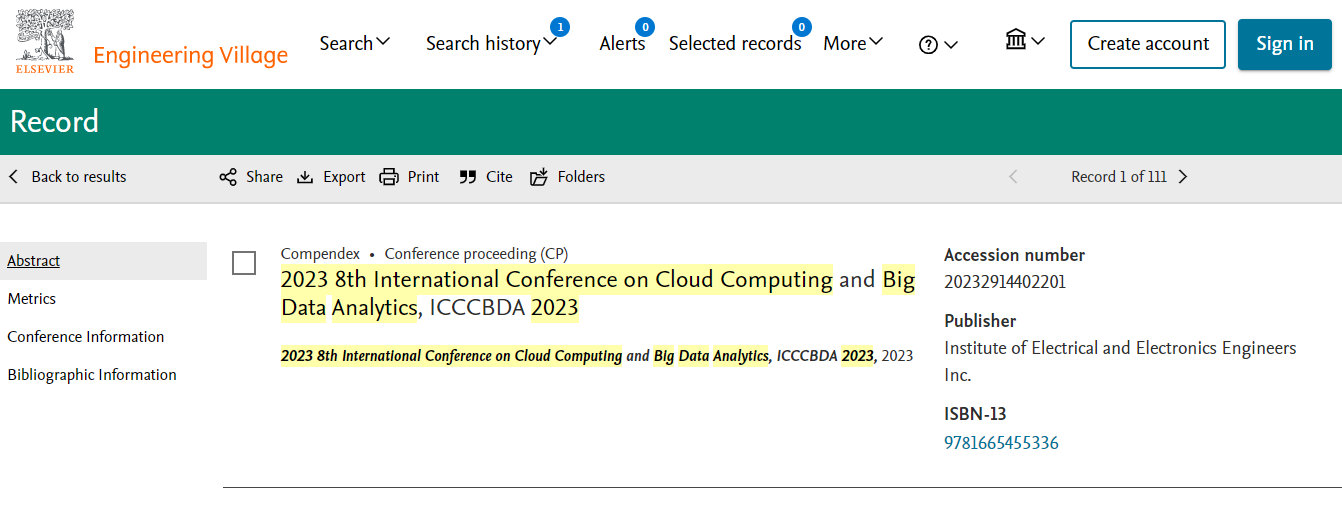Jump to the Conference Information section
This screenshot has width=1342, height=519.
point(86,337)
